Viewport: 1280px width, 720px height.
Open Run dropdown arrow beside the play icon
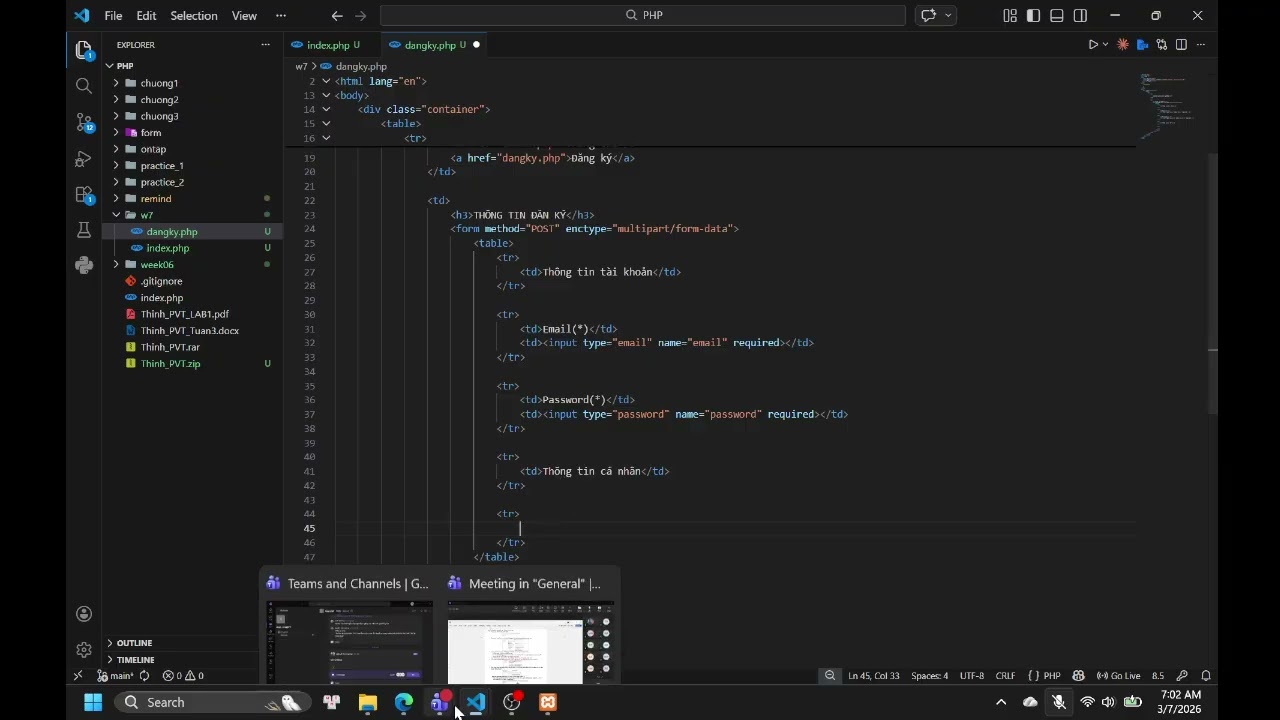pos(1105,45)
